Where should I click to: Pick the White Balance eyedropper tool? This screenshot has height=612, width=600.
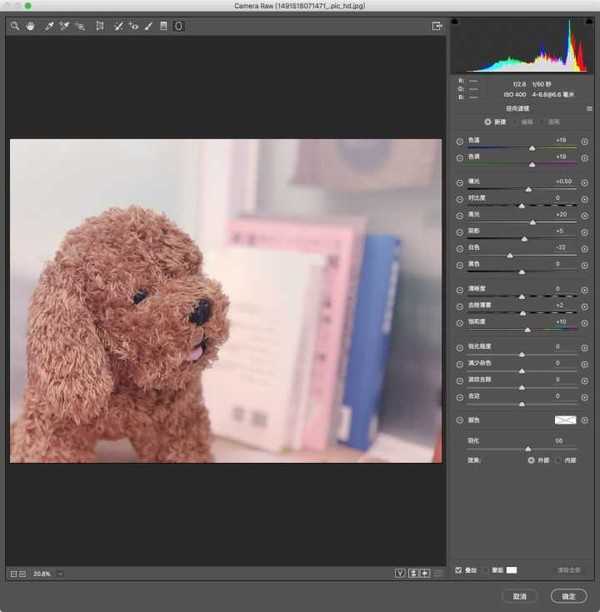point(48,26)
